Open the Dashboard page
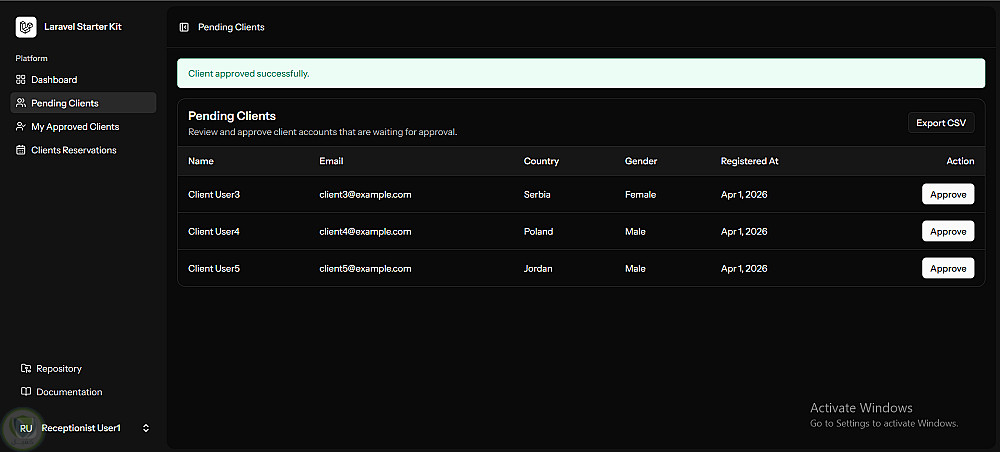The image size is (1000, 452). click(x=84, y=80)
